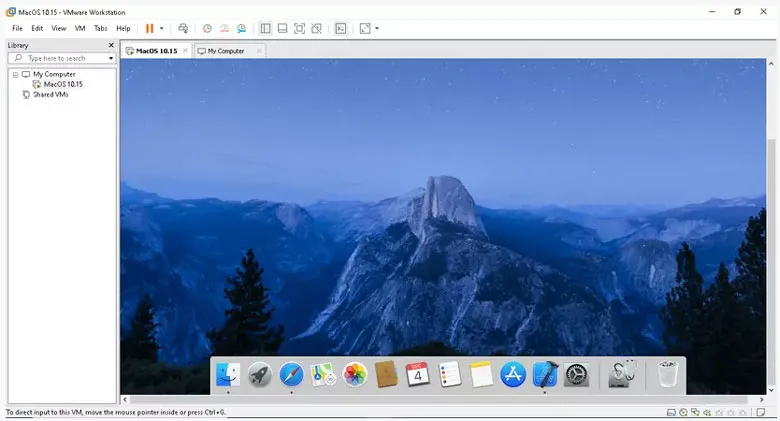Open the Edit menu
Screen dimensions: 780x421
tap(37, 28)
